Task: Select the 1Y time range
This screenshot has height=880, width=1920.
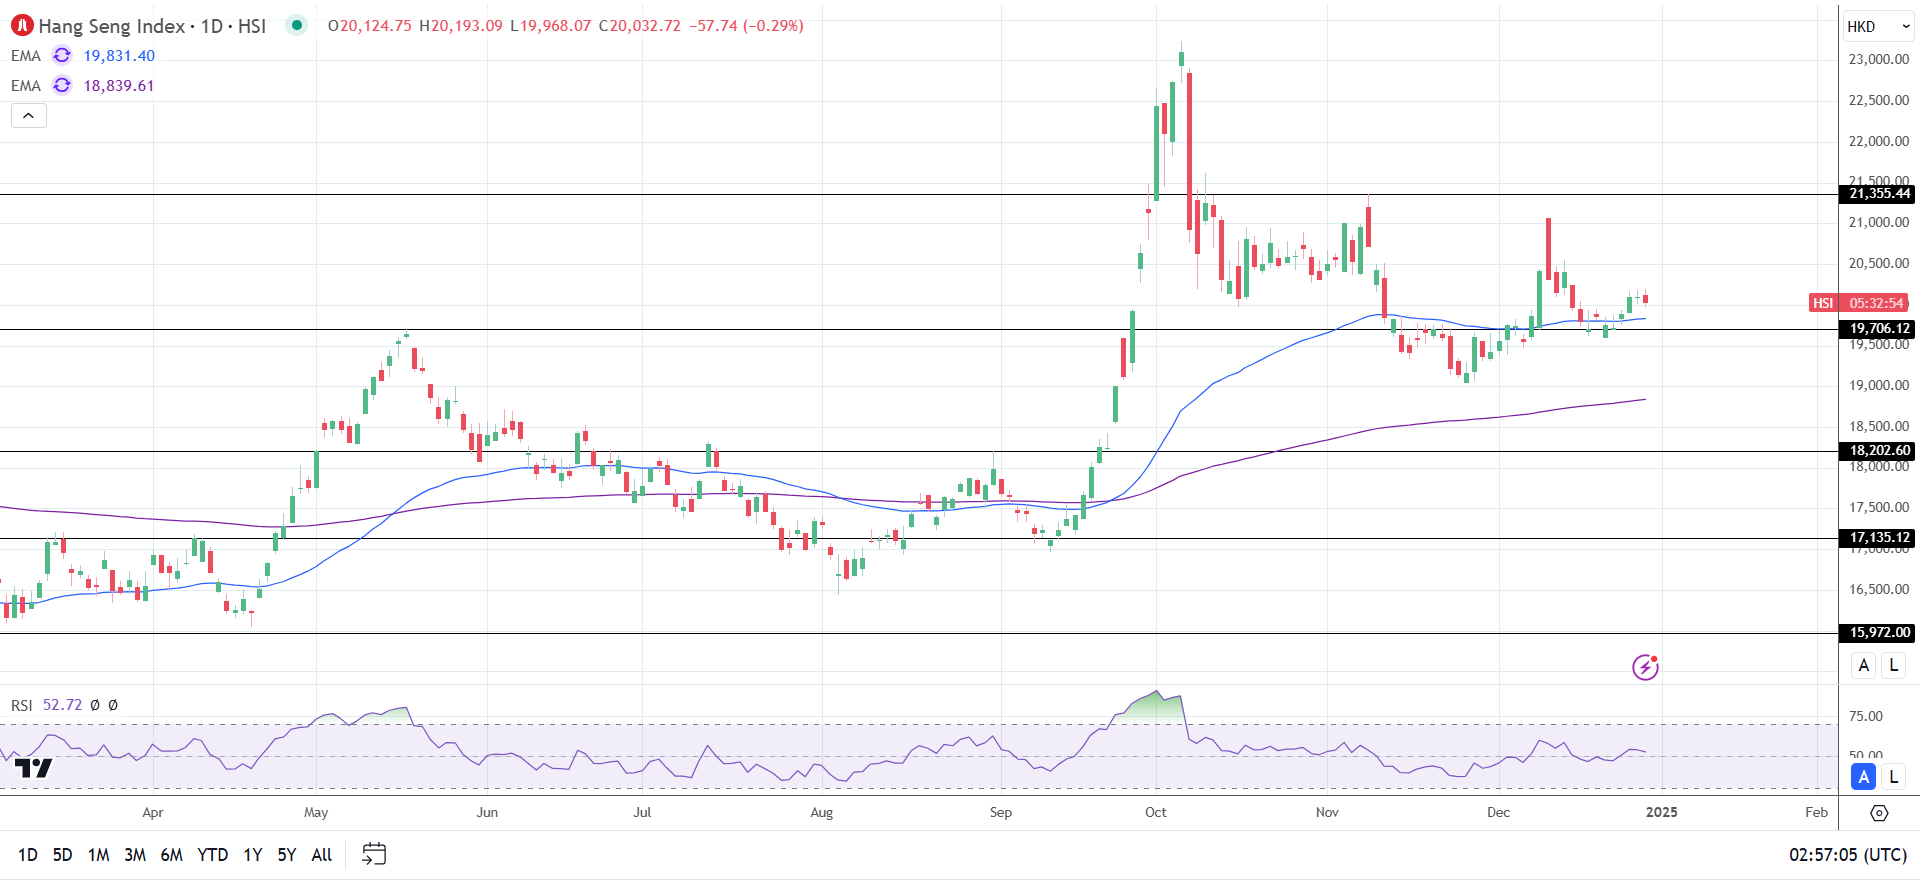Action: tap(253, 855)
